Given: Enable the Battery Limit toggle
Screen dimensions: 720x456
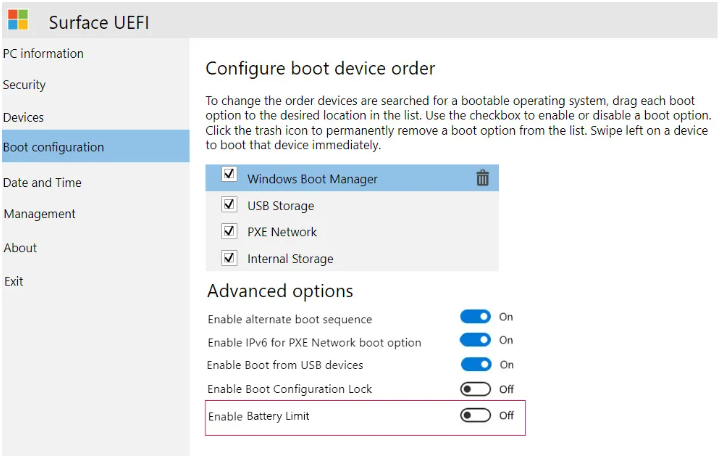Looking at the screenshot, I should tap(475, 415).
